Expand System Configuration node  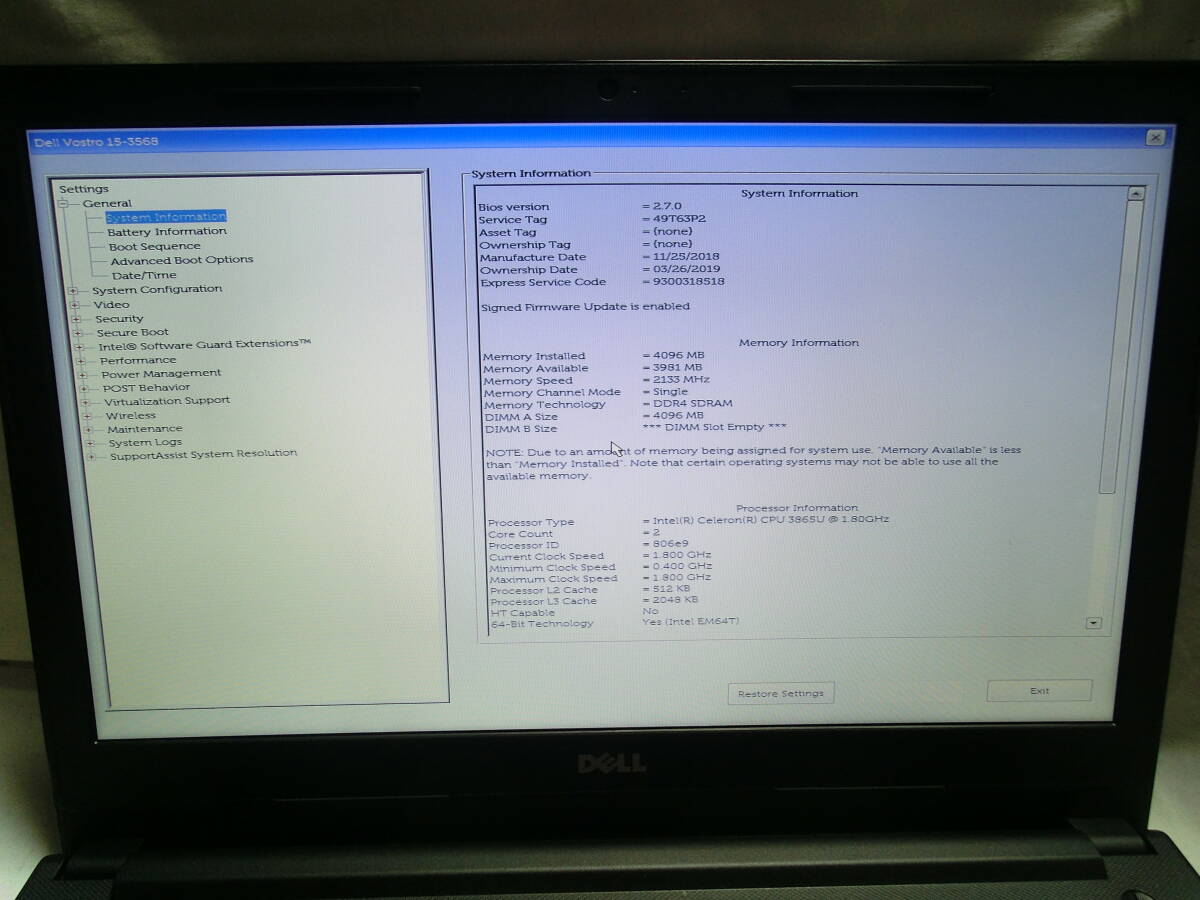coord(74,290)
